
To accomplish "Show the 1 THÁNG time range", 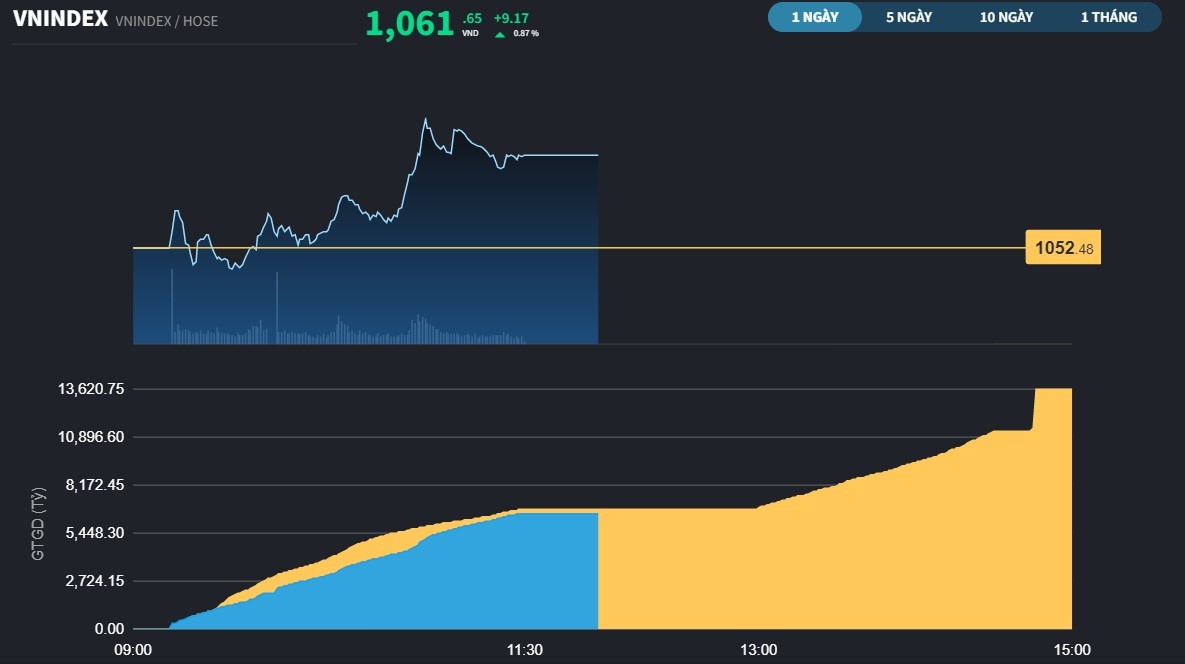I will 1108,17.
